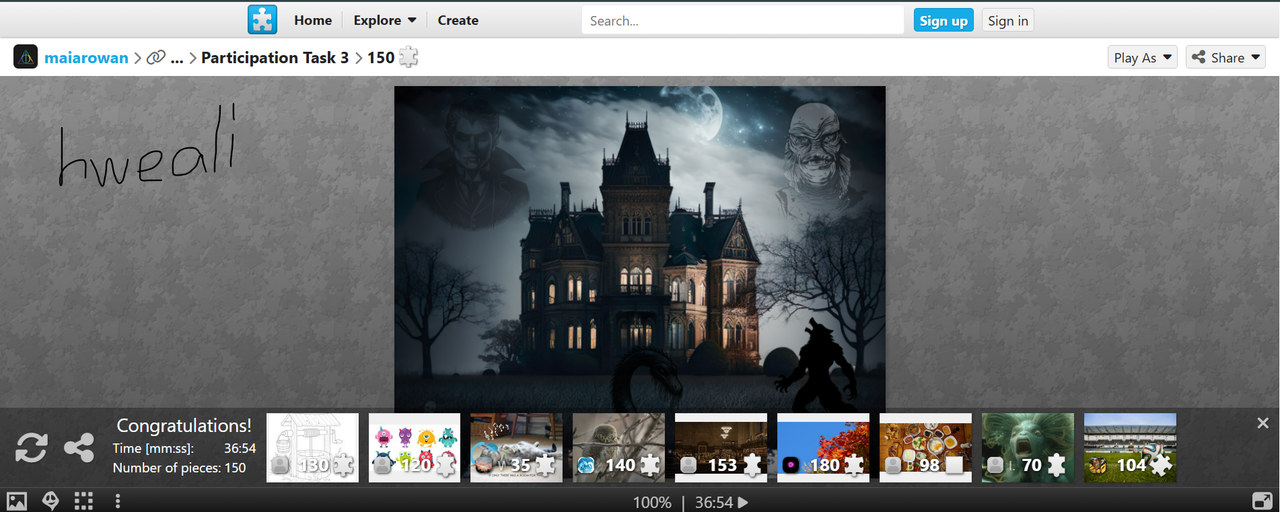Screen dimensions: 1280x512
Task: Restart the puzzle with the refresh icon
Action: (31, 447)
